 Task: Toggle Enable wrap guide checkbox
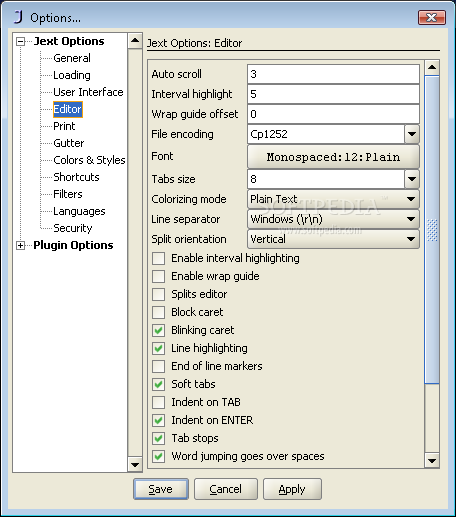(x=158, y=277)
